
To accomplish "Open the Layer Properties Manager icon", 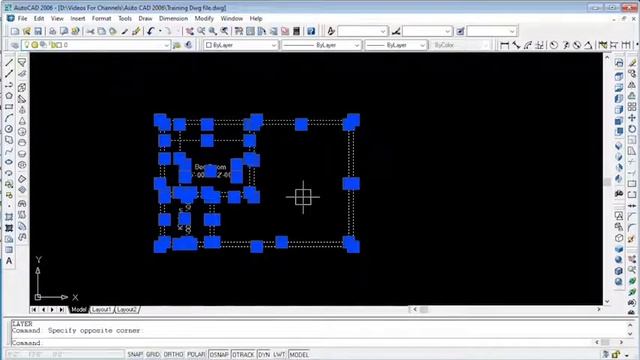I will (14, 45).
